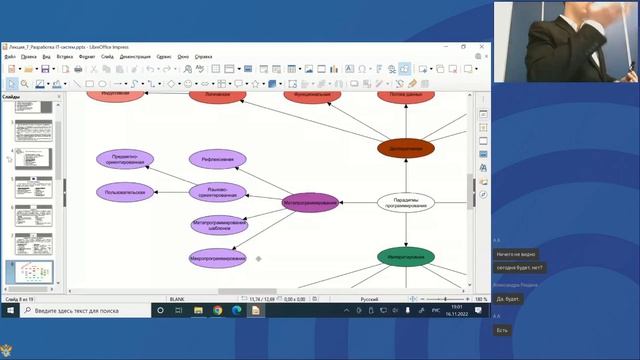
Task: Toggle shadow on selected object
Action: [354, 84]
